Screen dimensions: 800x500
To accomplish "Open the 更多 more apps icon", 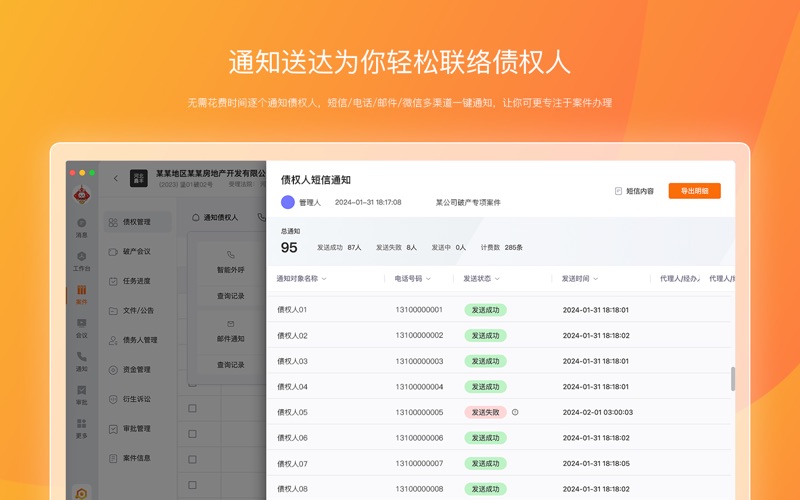I will pyautogui.click(x=82, y=429).
